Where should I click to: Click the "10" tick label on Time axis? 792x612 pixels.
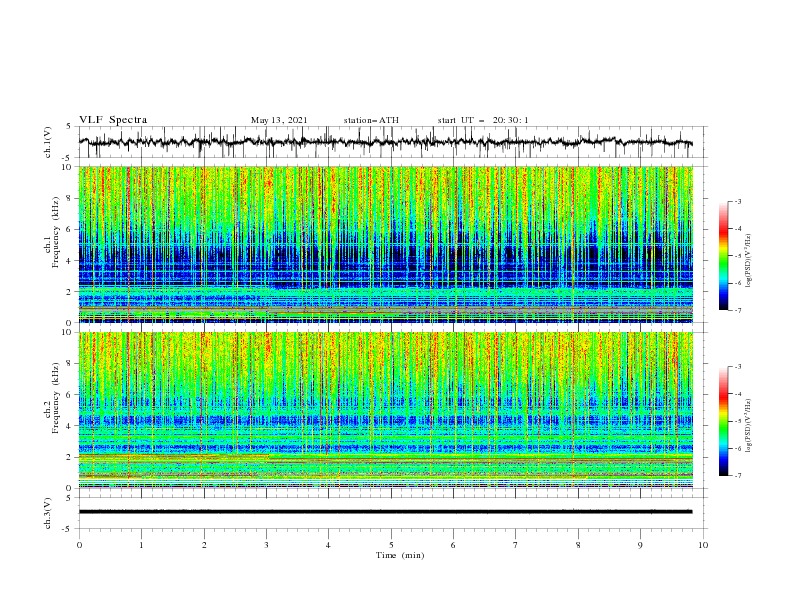coord(703,545)
